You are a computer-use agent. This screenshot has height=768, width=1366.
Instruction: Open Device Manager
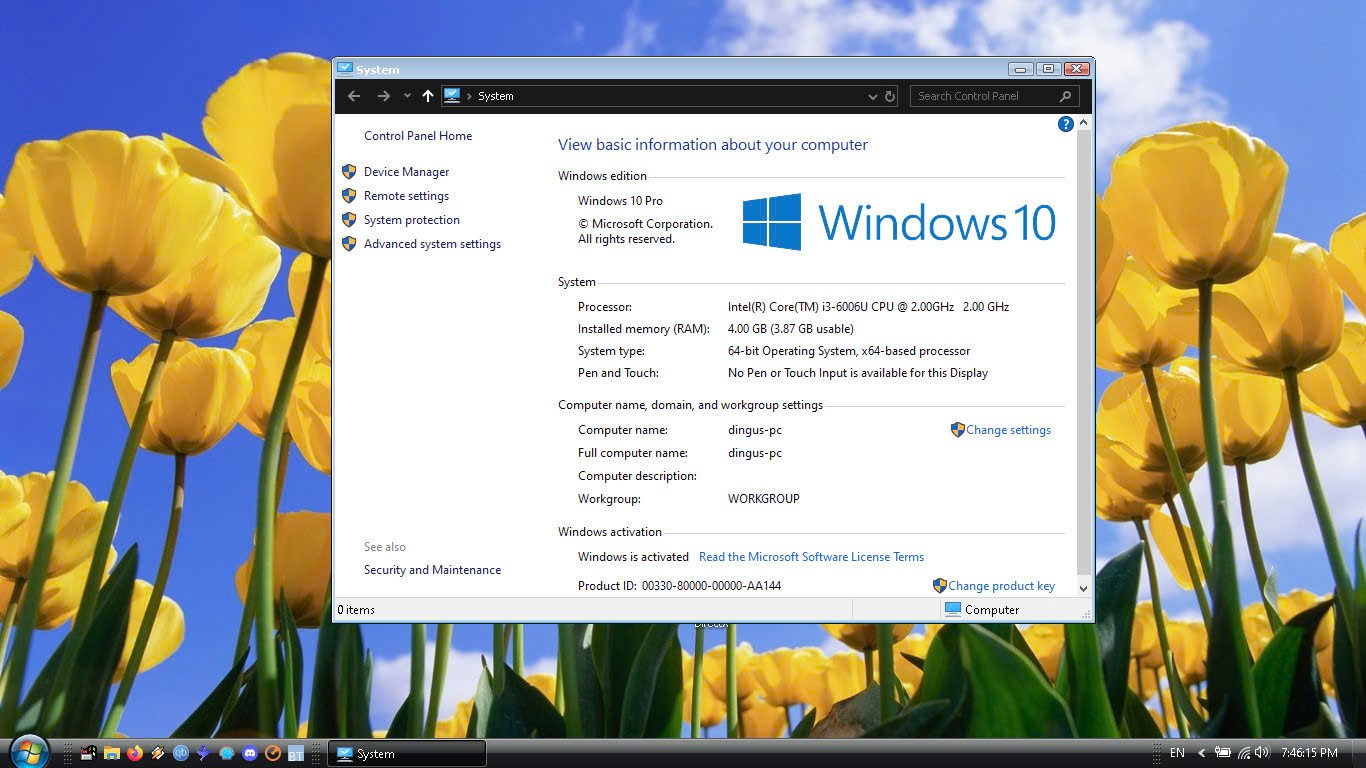coord(406,172)
